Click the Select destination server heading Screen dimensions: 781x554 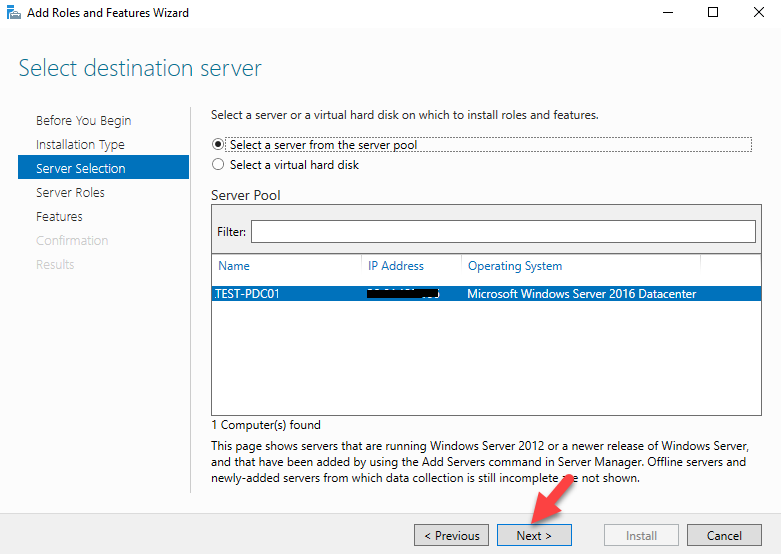coord(140,68)
